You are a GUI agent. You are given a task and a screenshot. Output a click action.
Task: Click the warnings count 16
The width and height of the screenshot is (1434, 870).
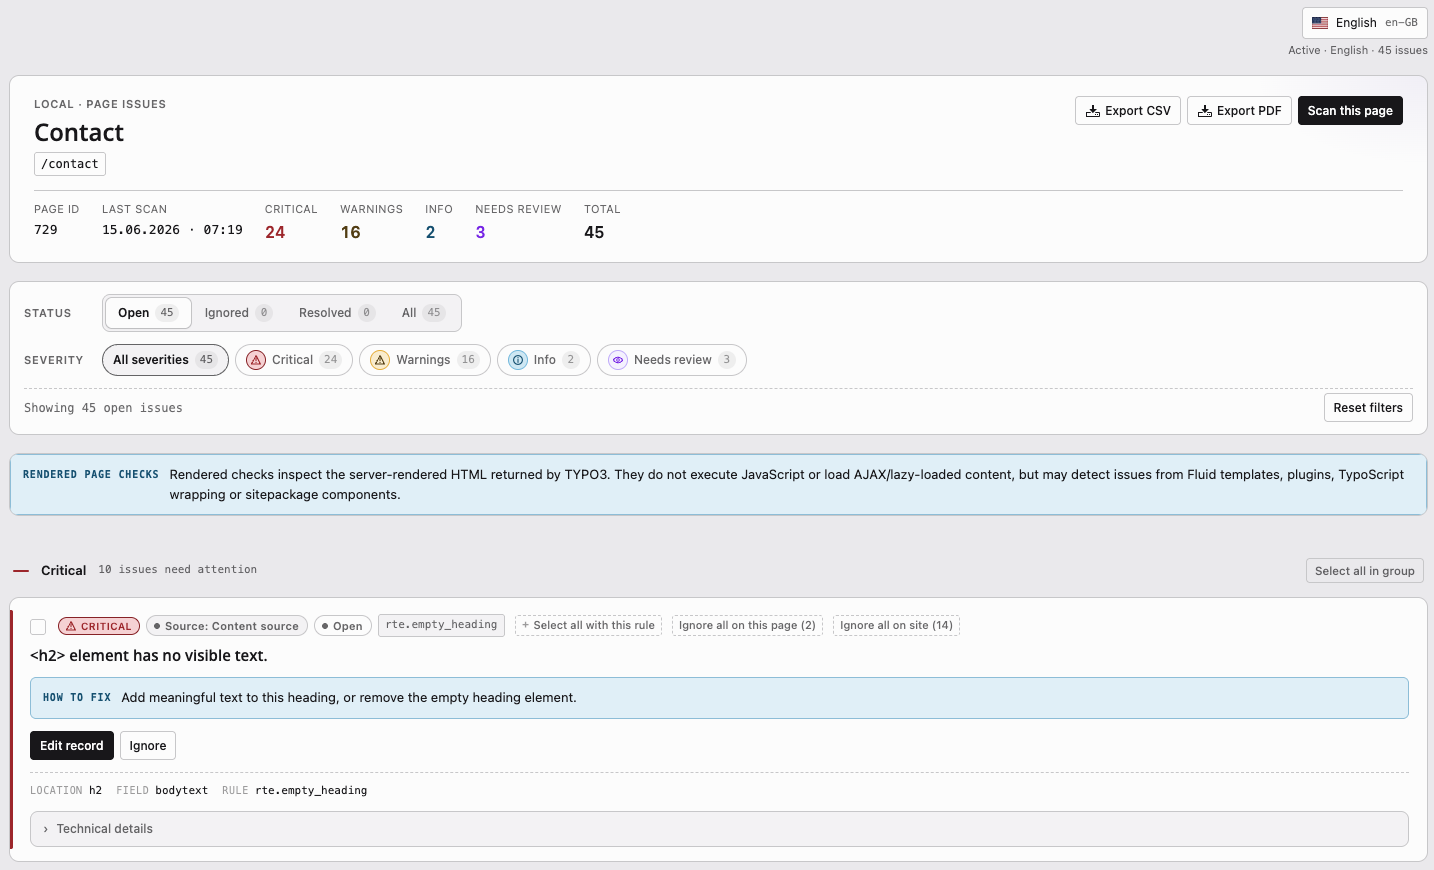(x=350, y=232)
